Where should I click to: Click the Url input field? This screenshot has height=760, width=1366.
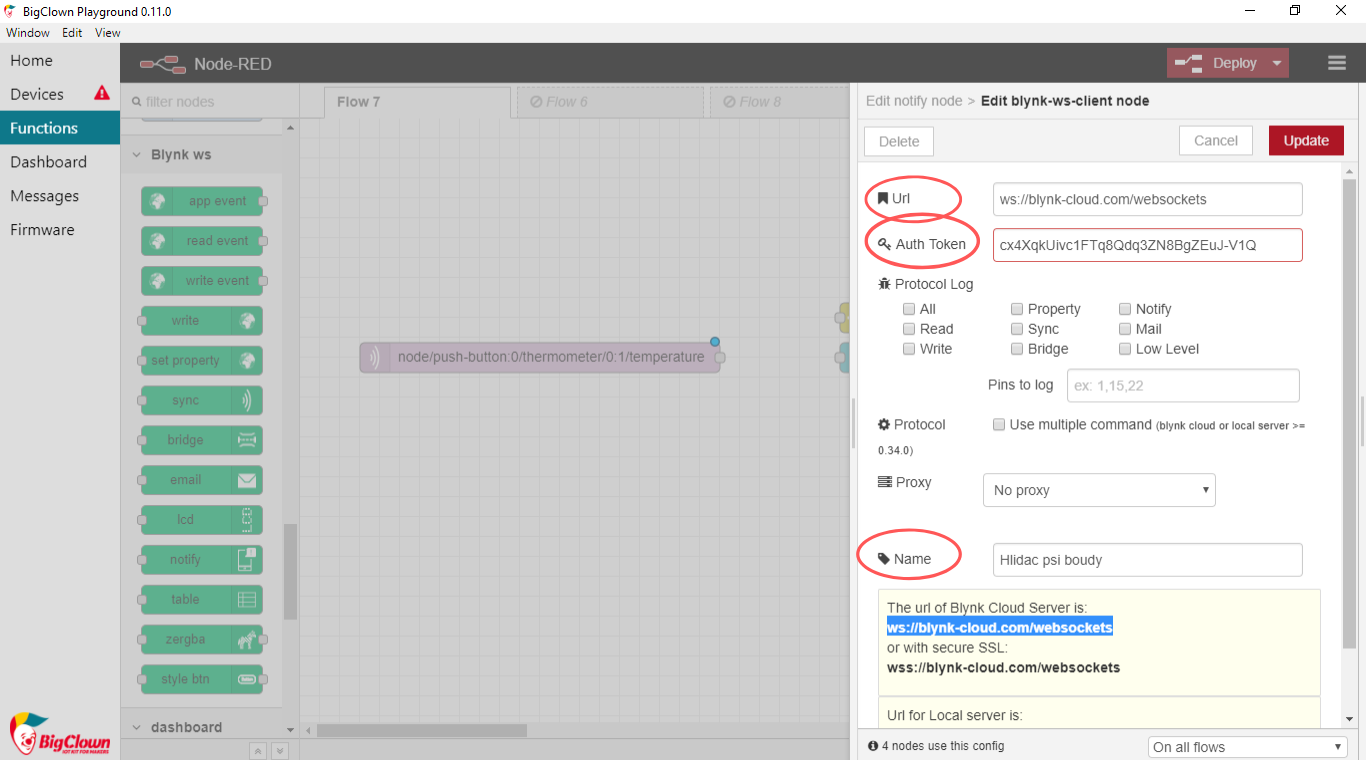pos(1148,199)
